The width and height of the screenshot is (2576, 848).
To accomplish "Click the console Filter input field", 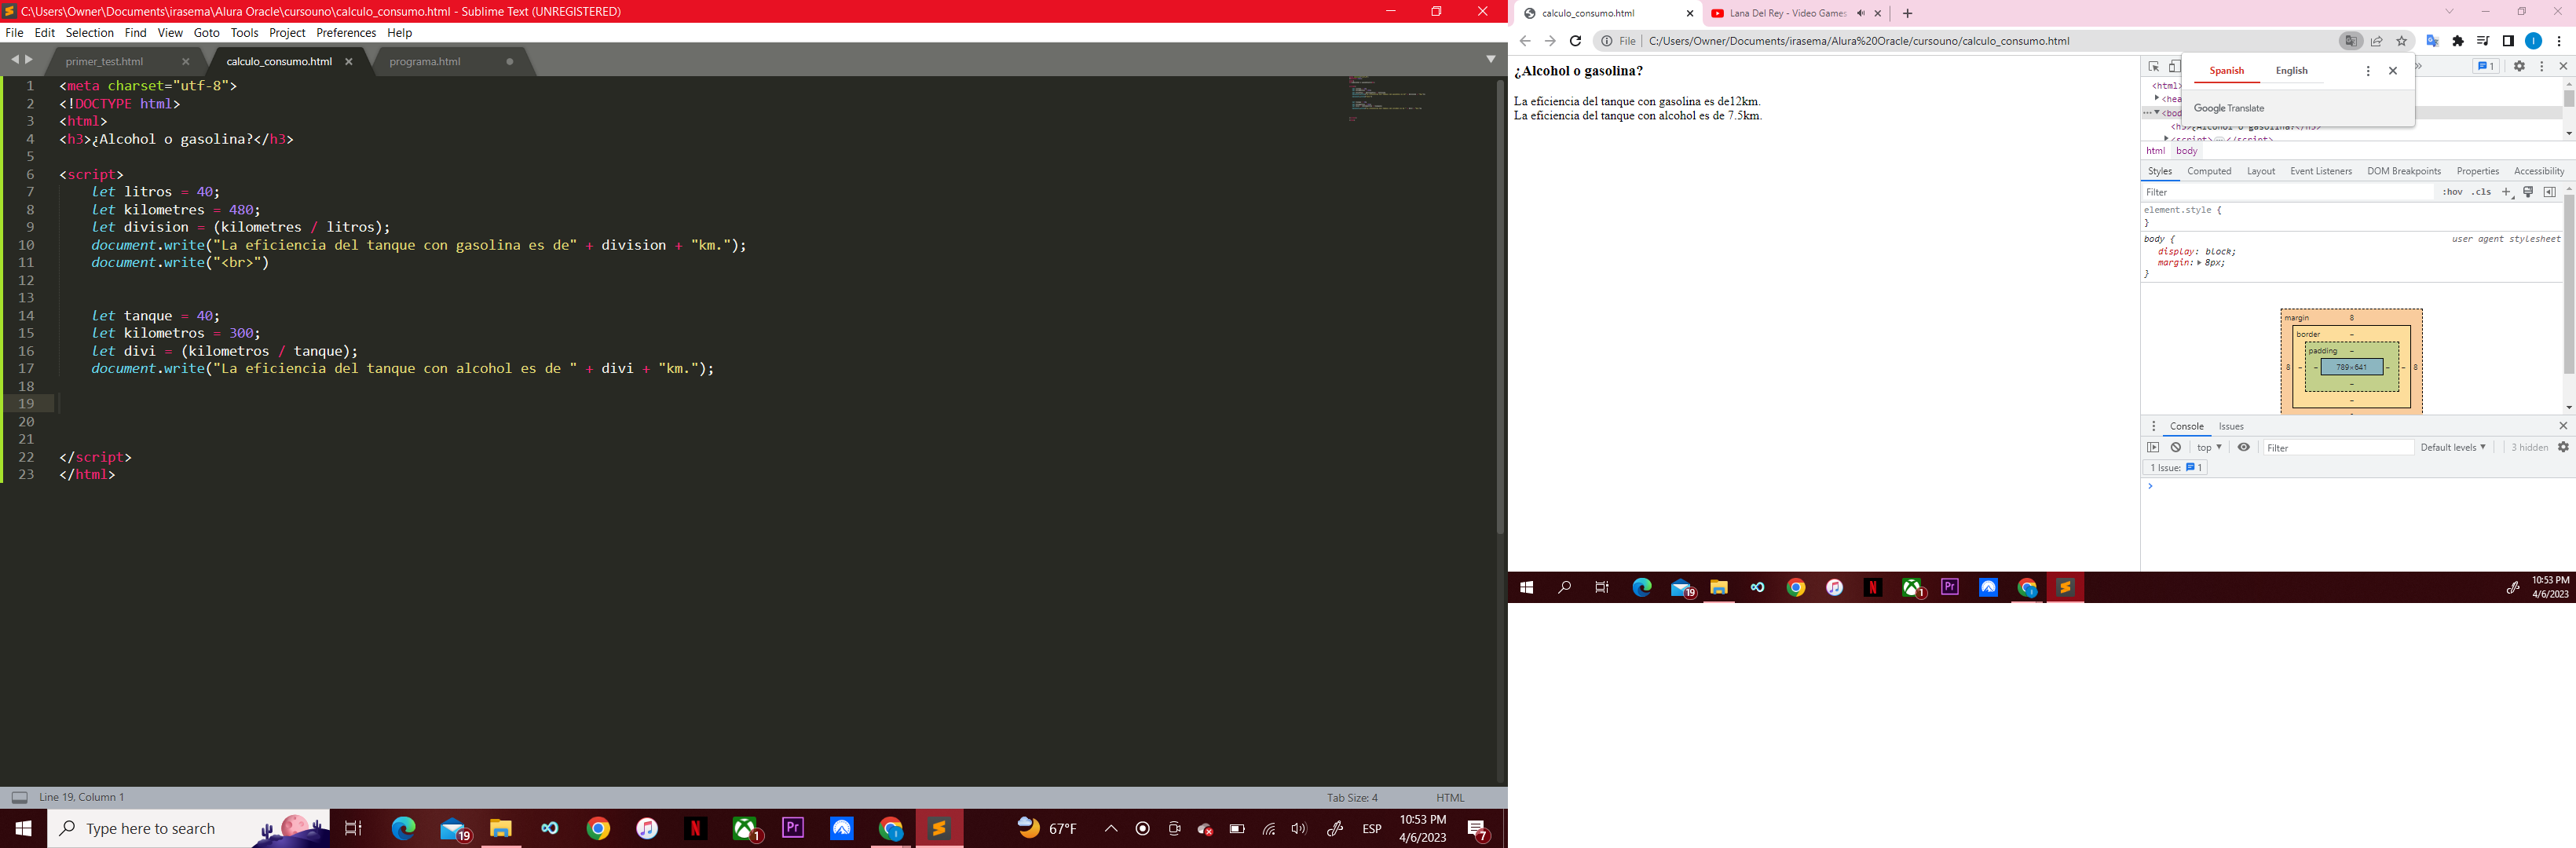I will coord(2338,447).
